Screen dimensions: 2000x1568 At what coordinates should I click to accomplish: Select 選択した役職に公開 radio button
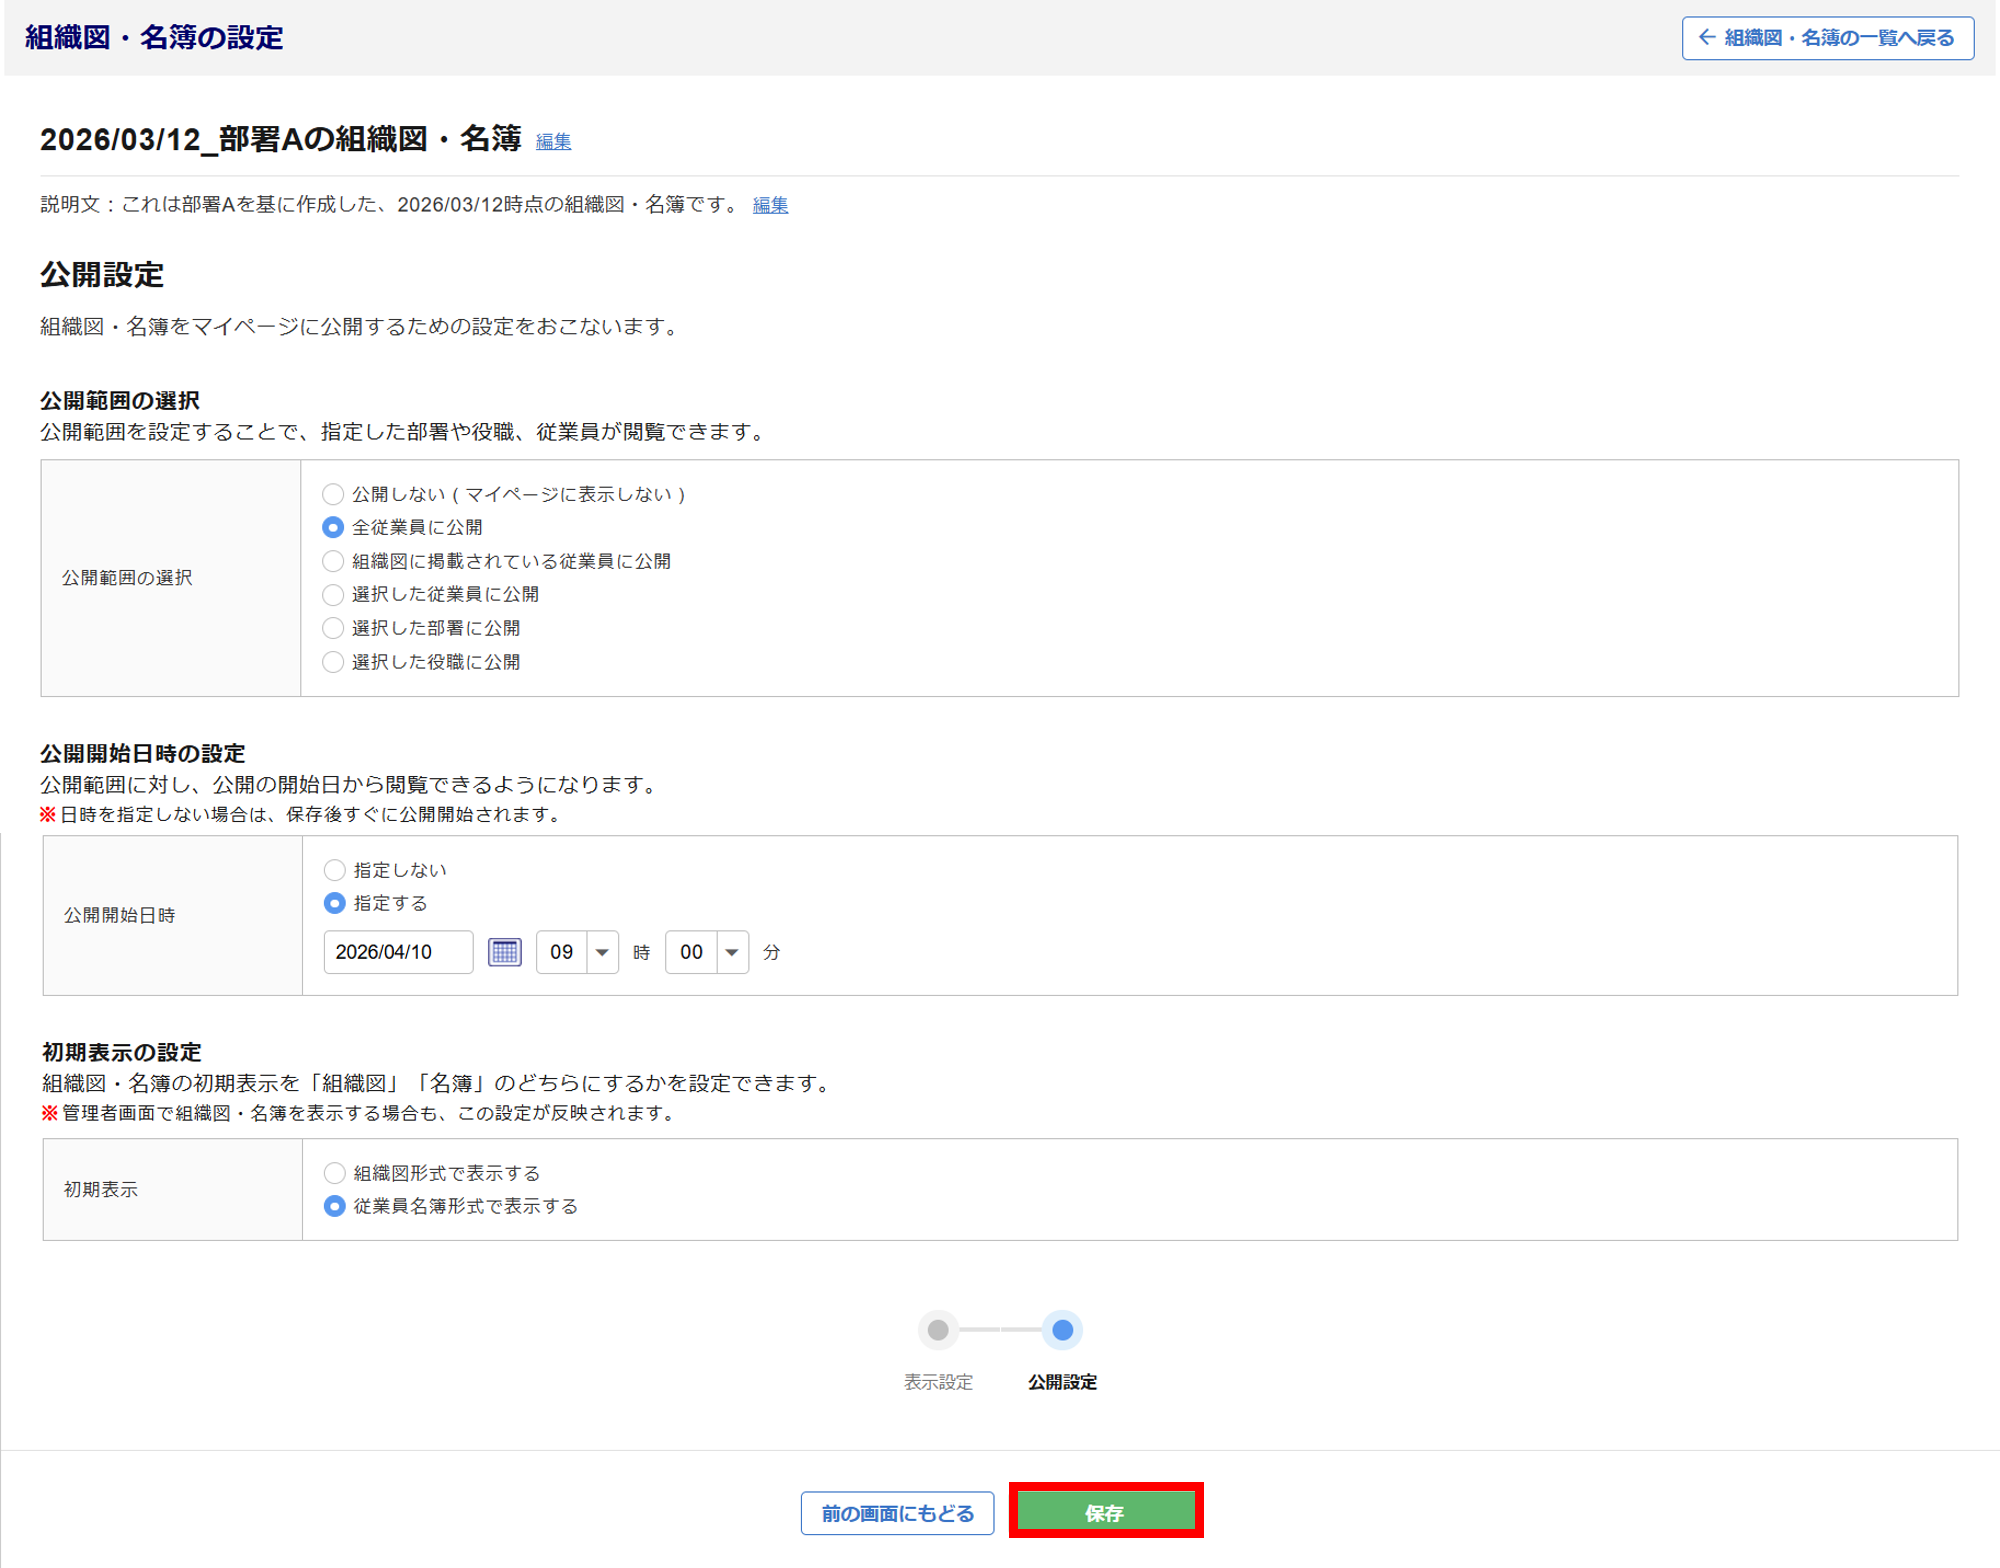coord(333,662)
